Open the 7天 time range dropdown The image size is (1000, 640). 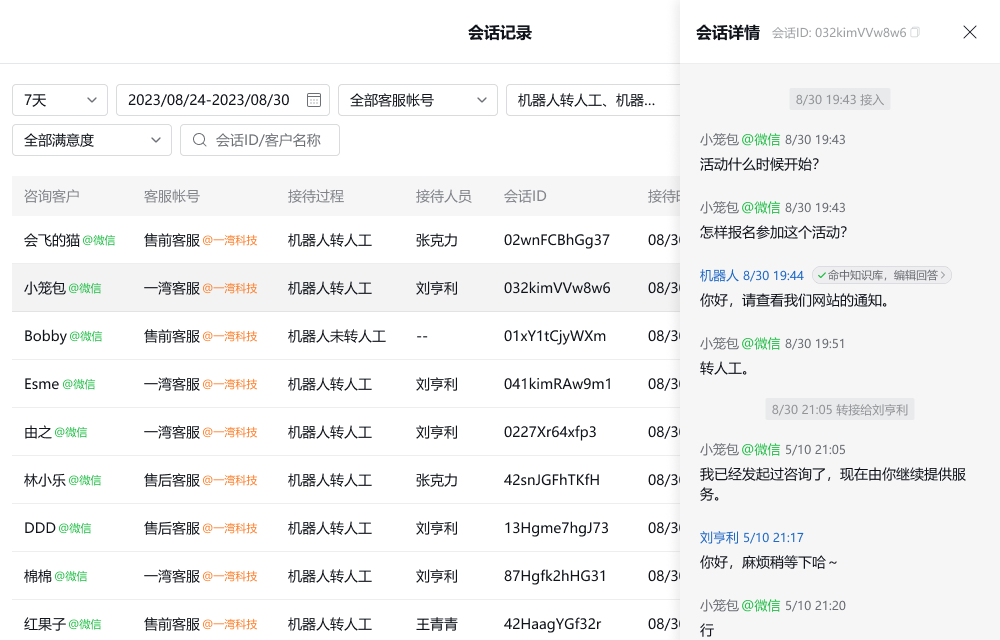click(60, 100)
